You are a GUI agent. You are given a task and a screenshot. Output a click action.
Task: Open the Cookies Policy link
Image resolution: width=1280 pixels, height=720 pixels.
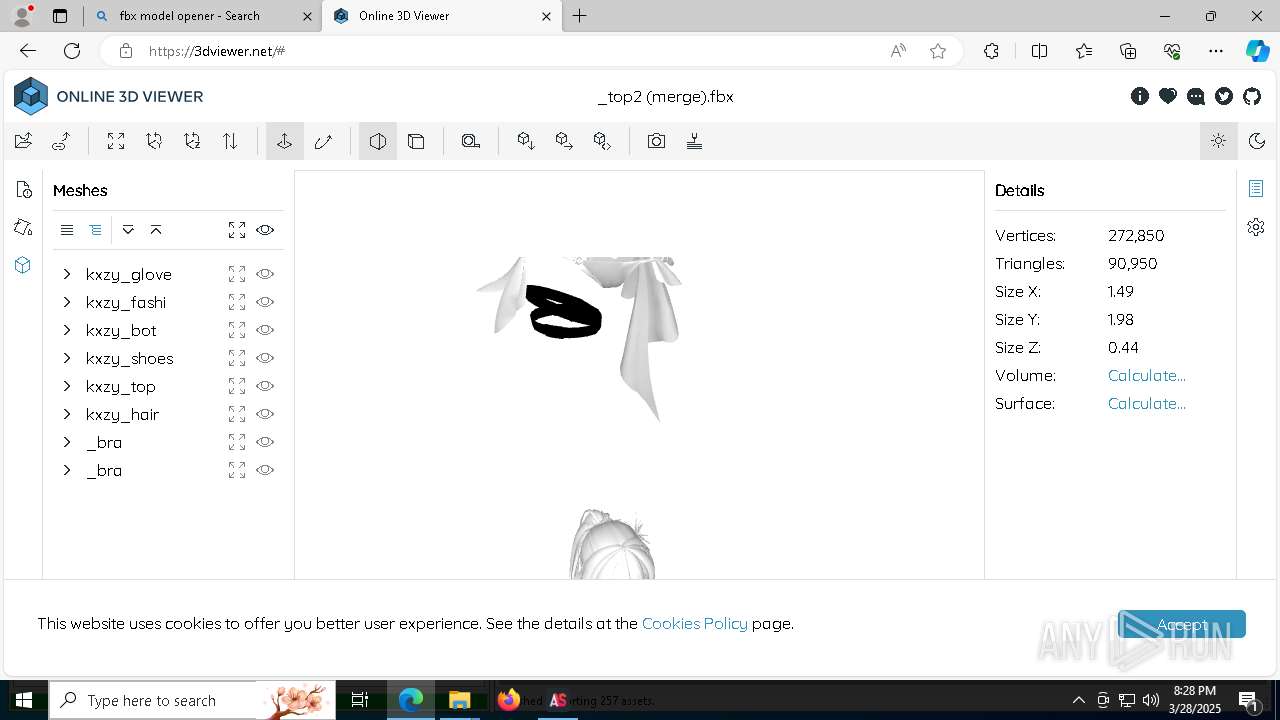[694, 623]
